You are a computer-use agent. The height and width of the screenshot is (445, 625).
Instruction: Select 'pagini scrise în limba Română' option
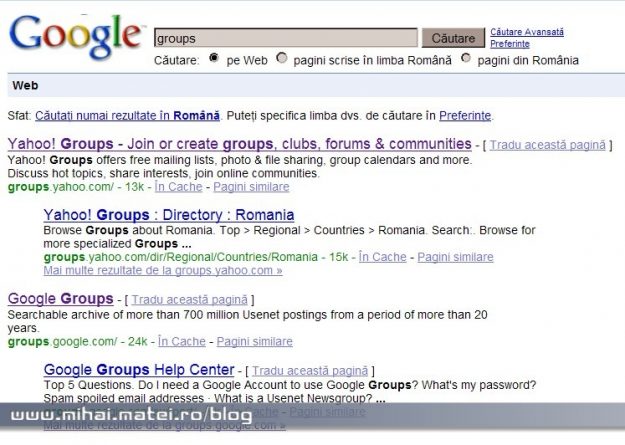coord(282,59)
